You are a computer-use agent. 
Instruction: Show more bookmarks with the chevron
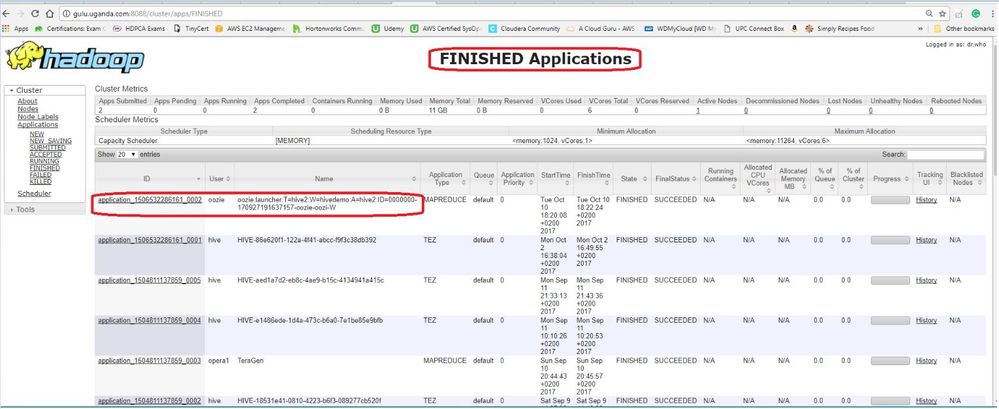(921, 29)
